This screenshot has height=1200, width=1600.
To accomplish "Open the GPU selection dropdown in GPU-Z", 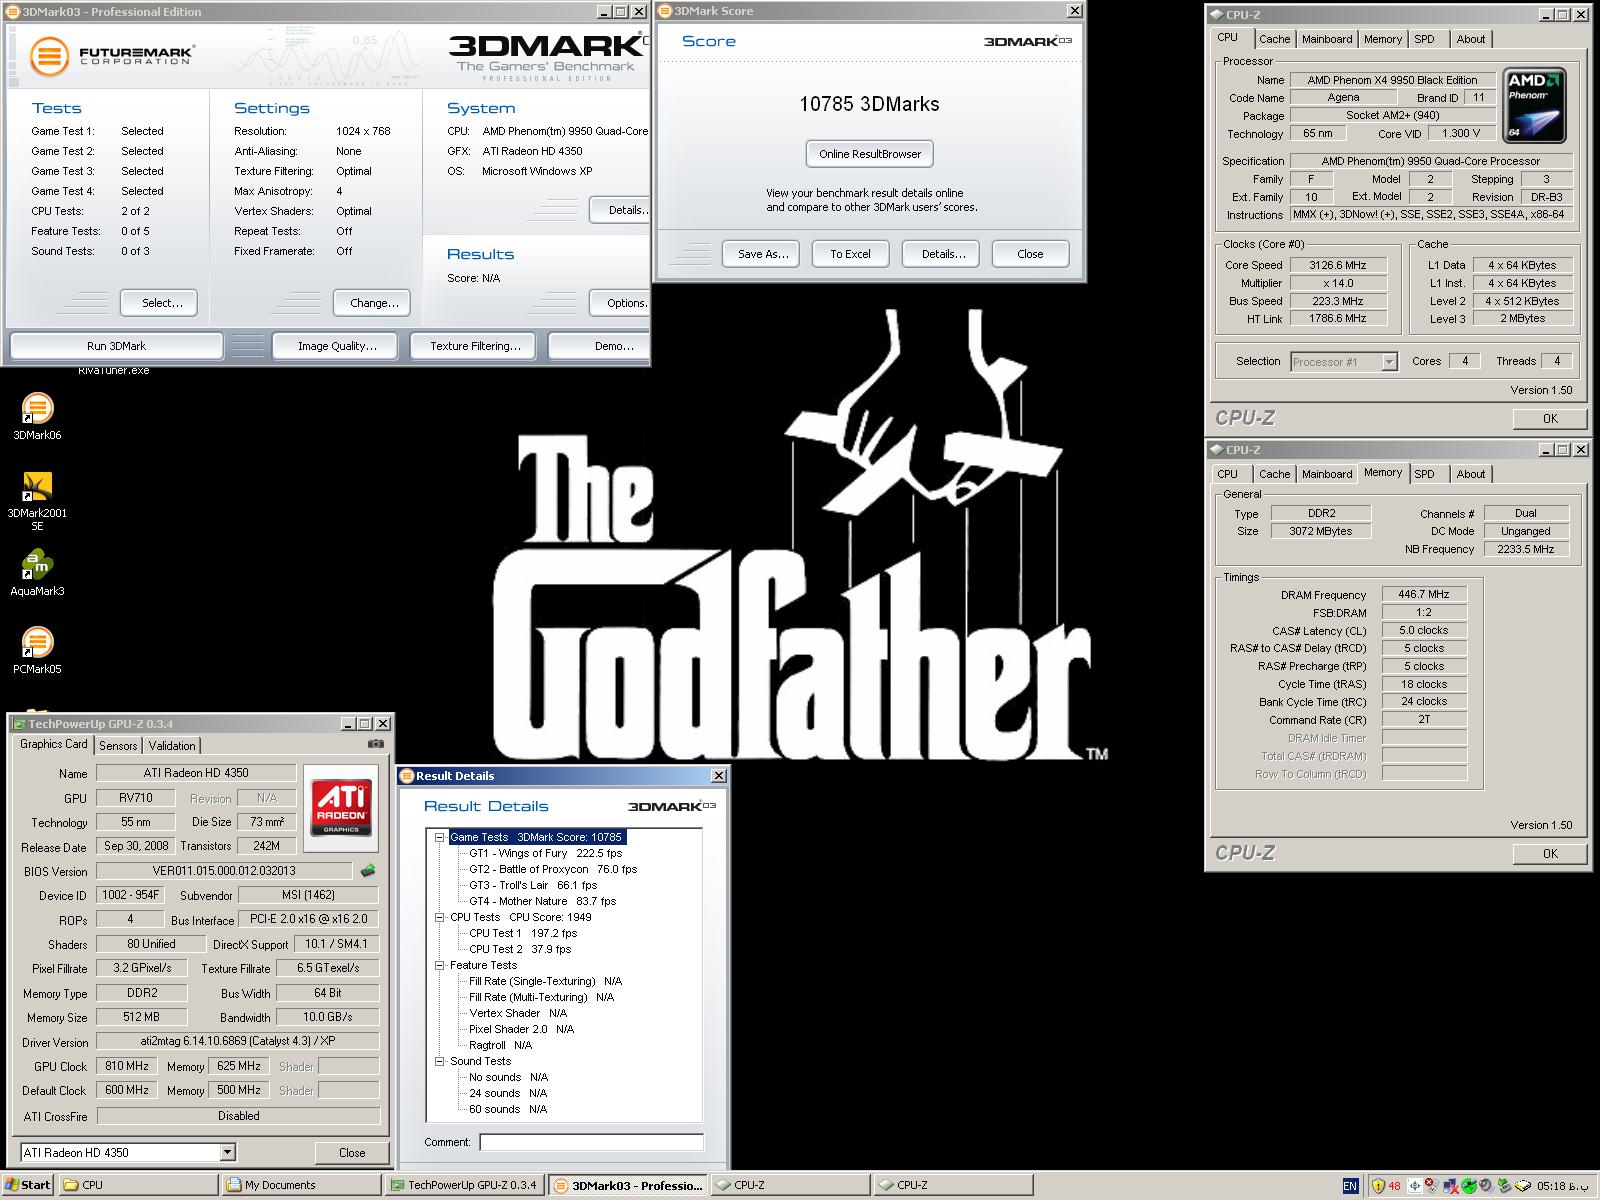I will tap(227, 1152).
